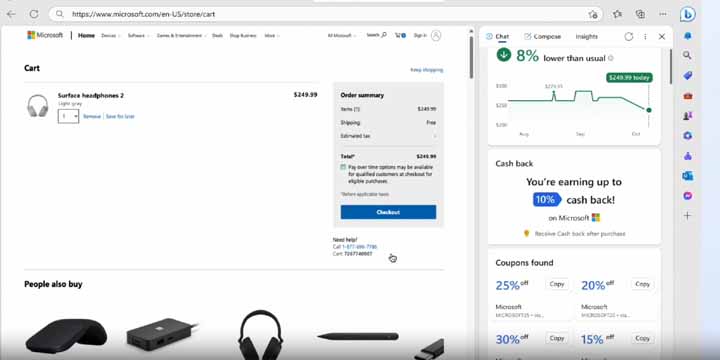Open the blue shopping tag sidebar icon
This screenshot has height=360, width=720.
point(687,75)
